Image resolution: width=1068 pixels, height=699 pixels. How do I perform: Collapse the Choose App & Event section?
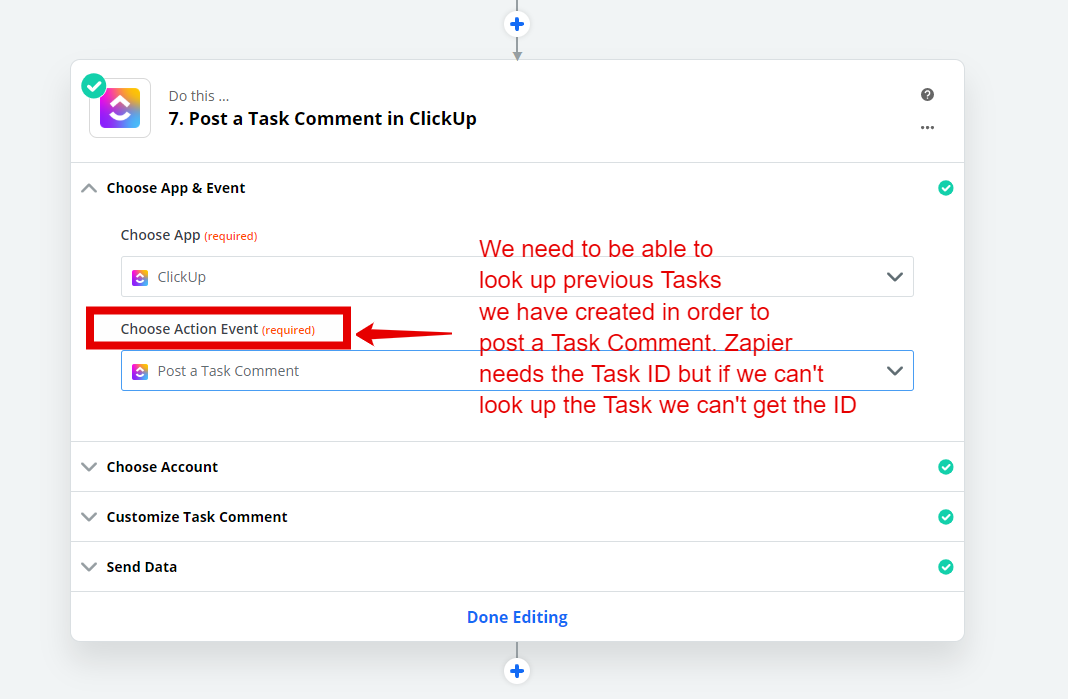89,188
